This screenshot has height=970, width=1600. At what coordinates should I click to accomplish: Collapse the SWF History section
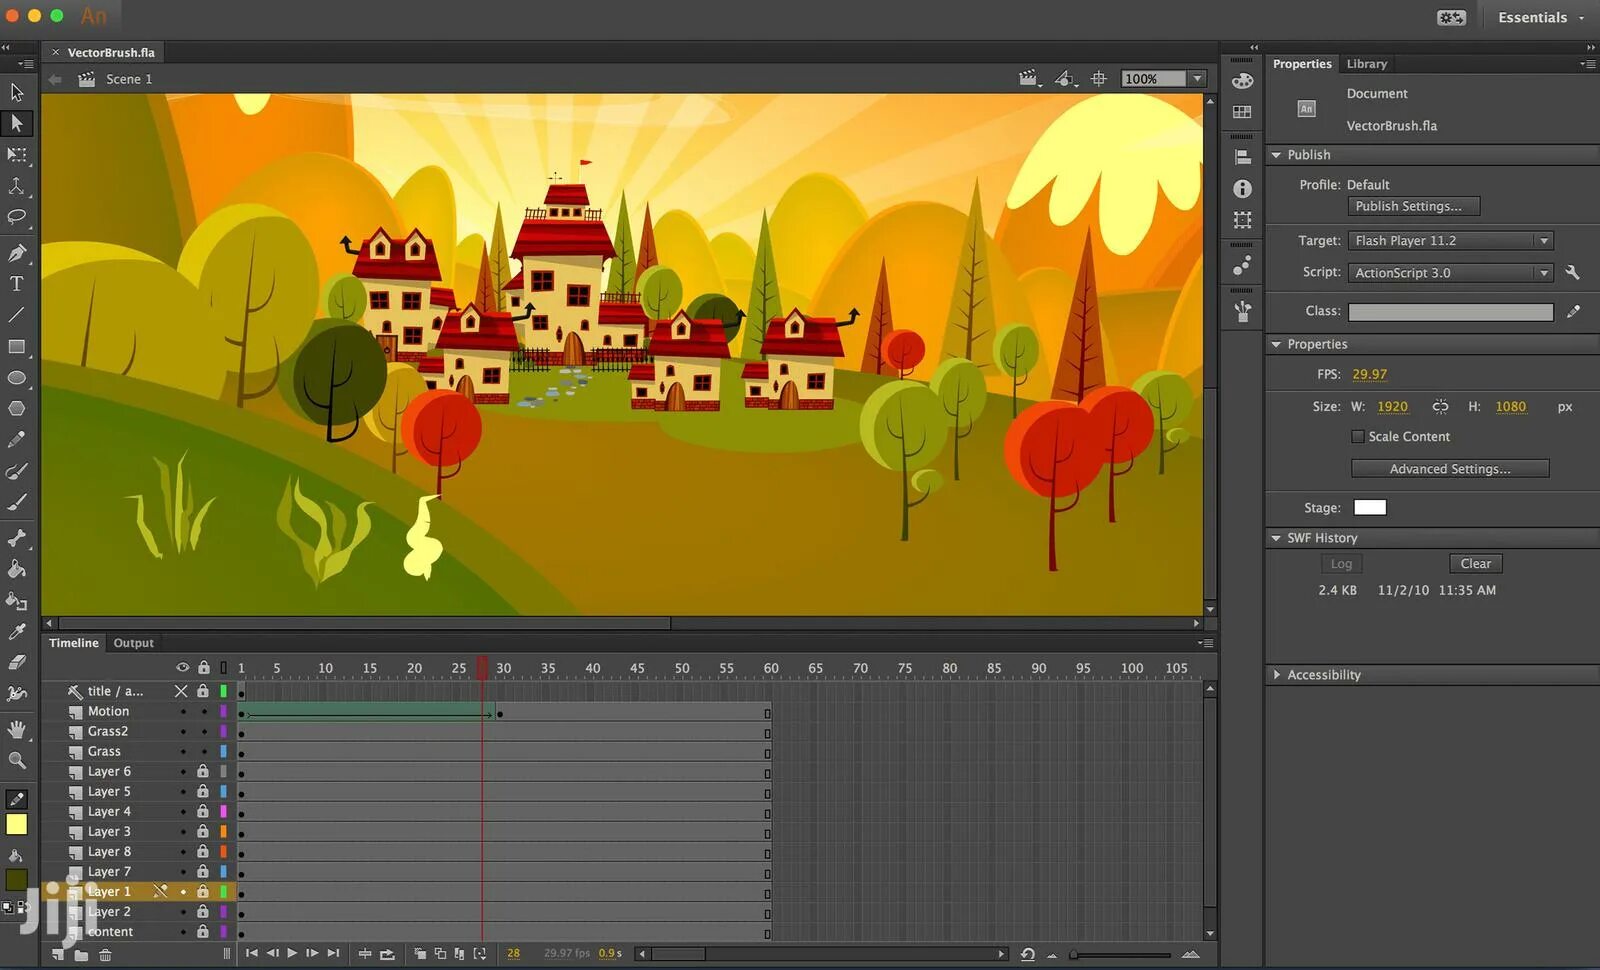(1276, 538)
